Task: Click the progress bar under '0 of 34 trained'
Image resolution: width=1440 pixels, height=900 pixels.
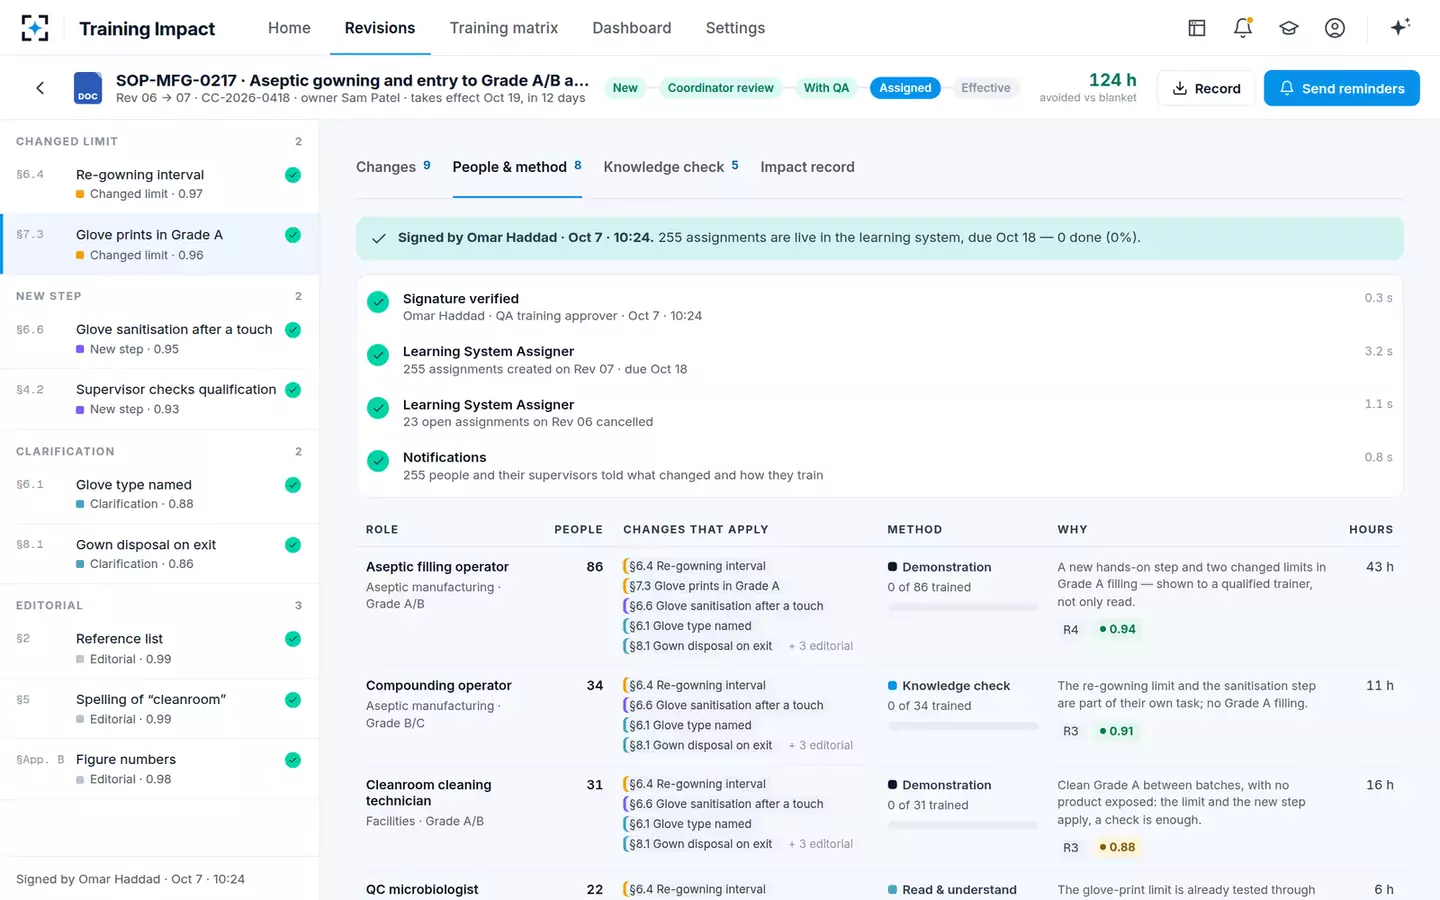Action: (x=962, y=726)
